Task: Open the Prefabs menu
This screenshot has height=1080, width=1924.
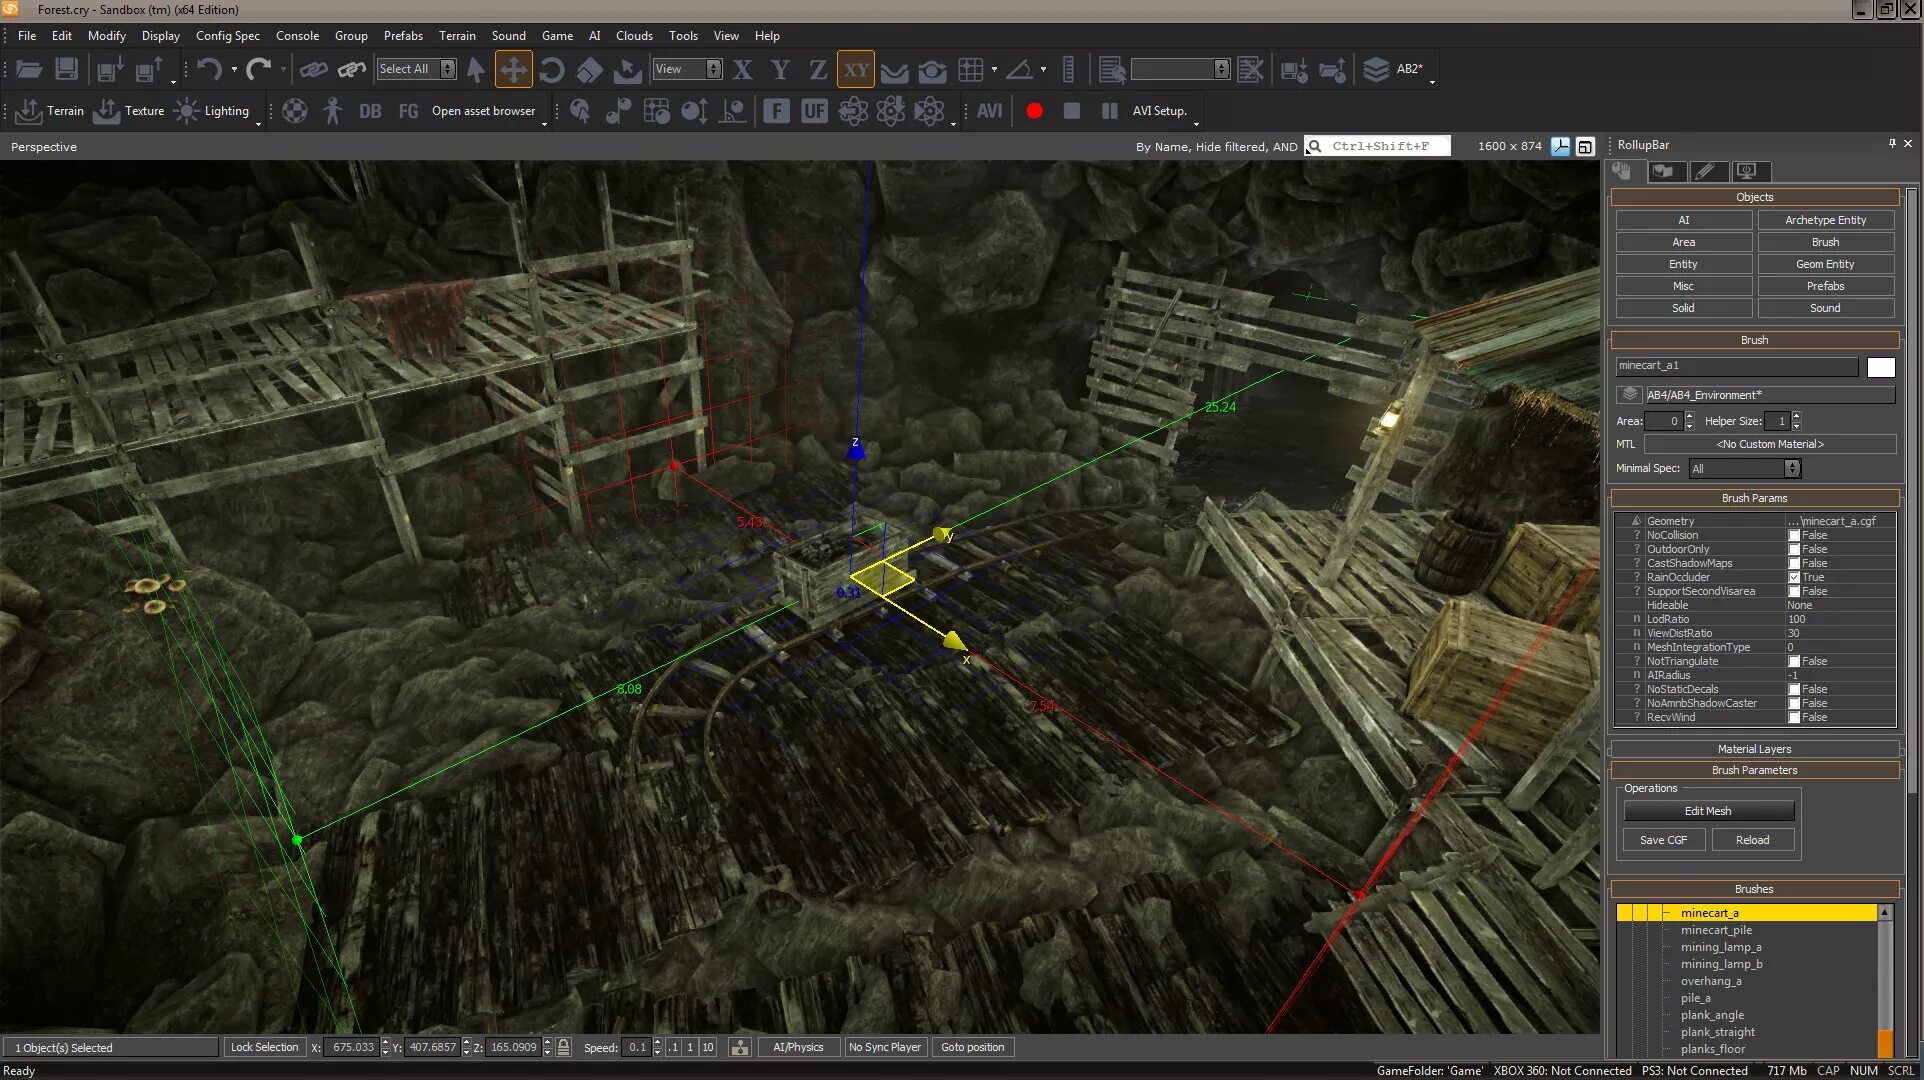Action: point(403,35)
